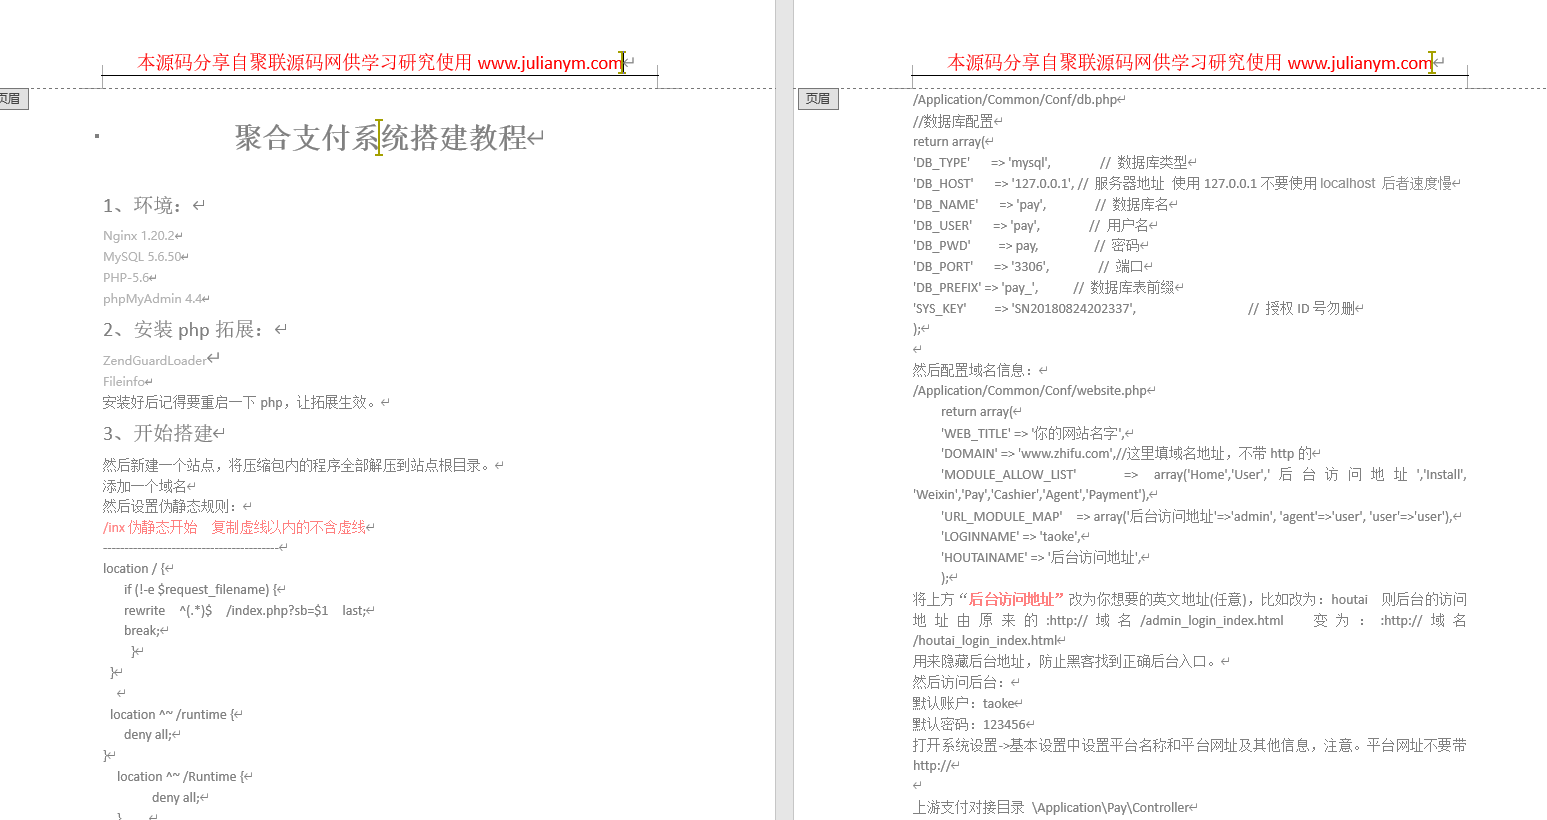Click the line Nginx 1.20.2
This screenshot has width=1547, height=820.
tap(139, 236)
